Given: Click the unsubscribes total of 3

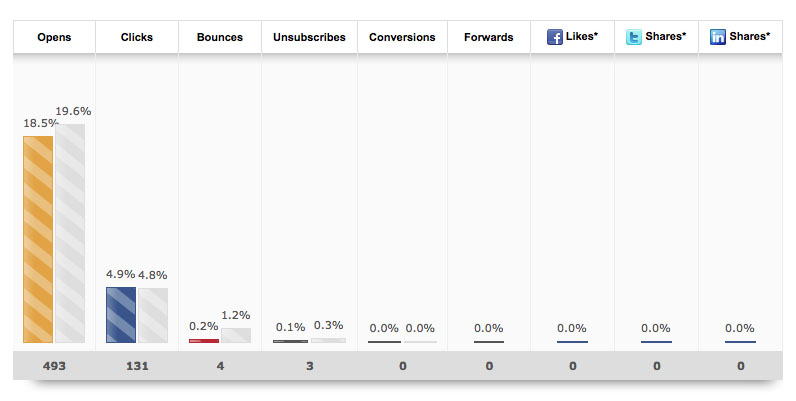Looking at the screenshot, I should (309, 366).
